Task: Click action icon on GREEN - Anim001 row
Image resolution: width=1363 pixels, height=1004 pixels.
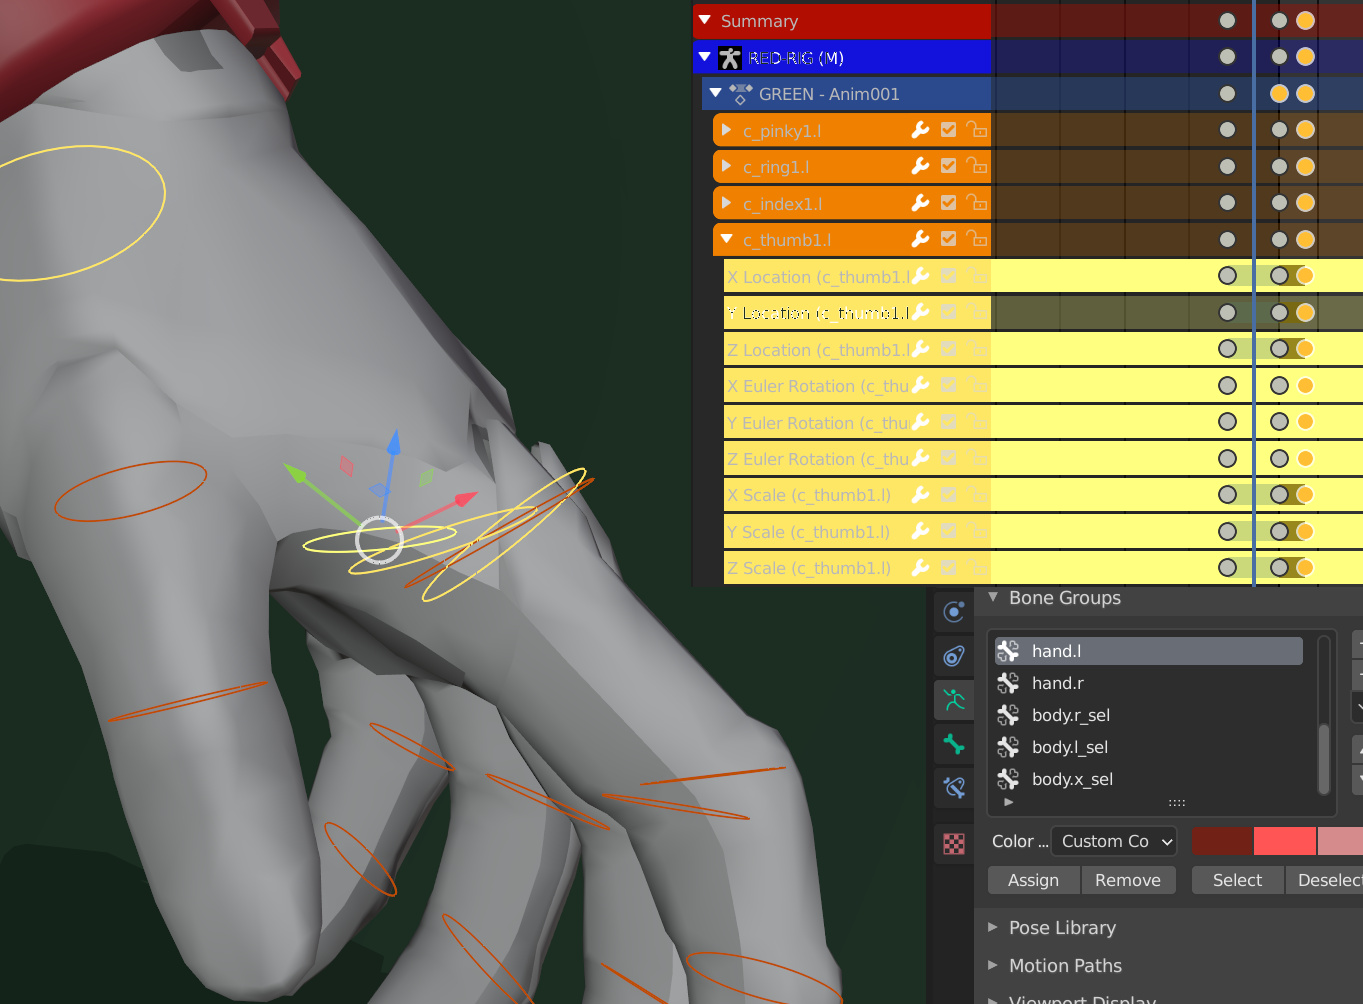Action: (741, 94)
